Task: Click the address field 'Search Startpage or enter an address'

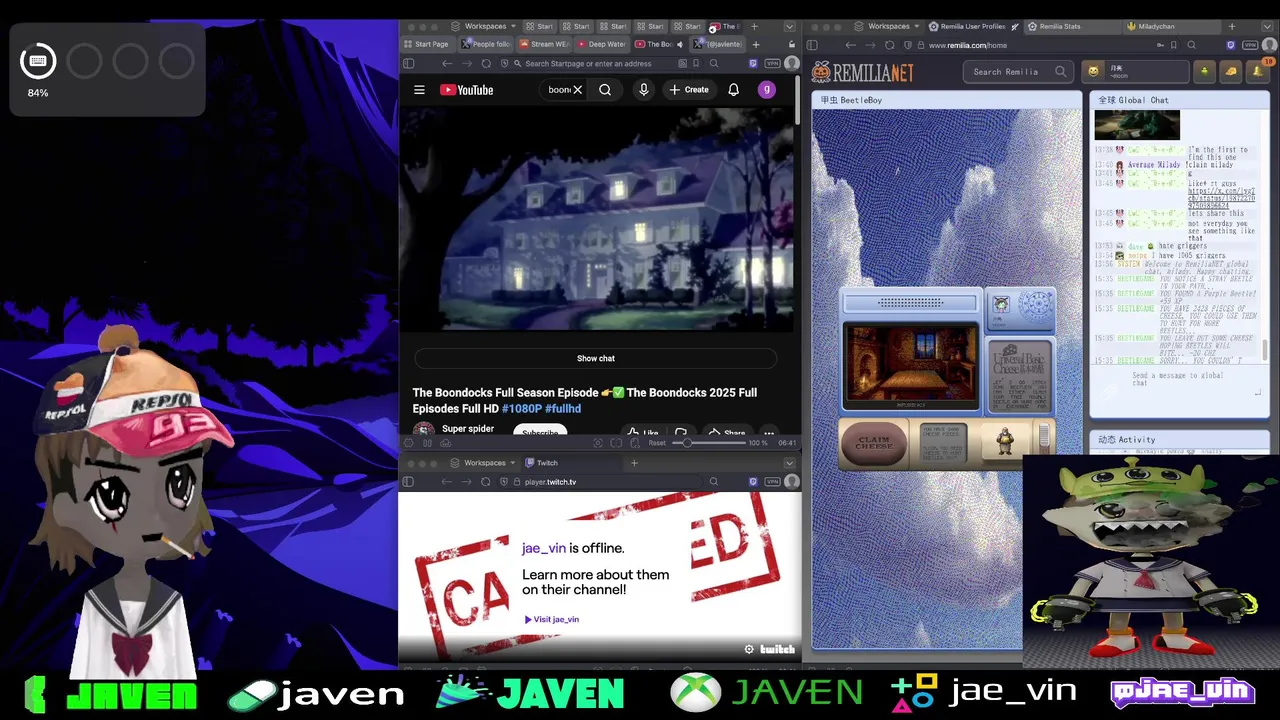Action: [602, 63]
